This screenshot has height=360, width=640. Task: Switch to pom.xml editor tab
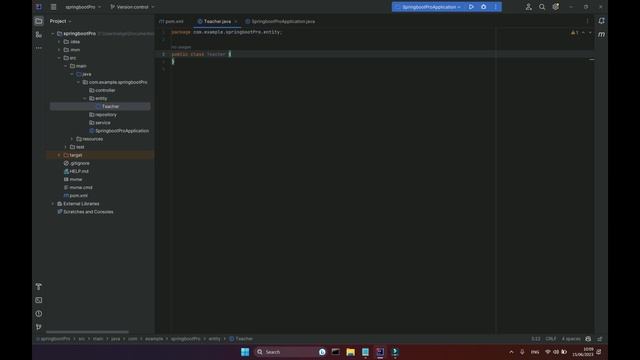click(x=172, y=21)
